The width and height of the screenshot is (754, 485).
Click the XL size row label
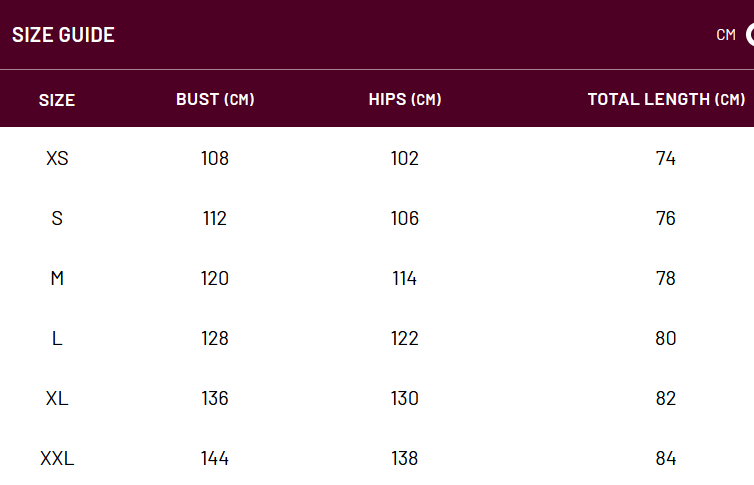[x=57, y=398]
